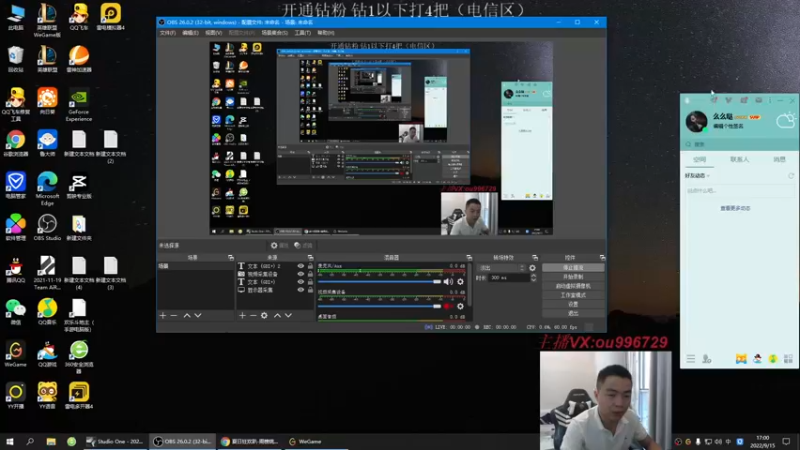The image size is (800, 450).
Task: Open transition properties gear icon
Action: click(x=533, y=268)
